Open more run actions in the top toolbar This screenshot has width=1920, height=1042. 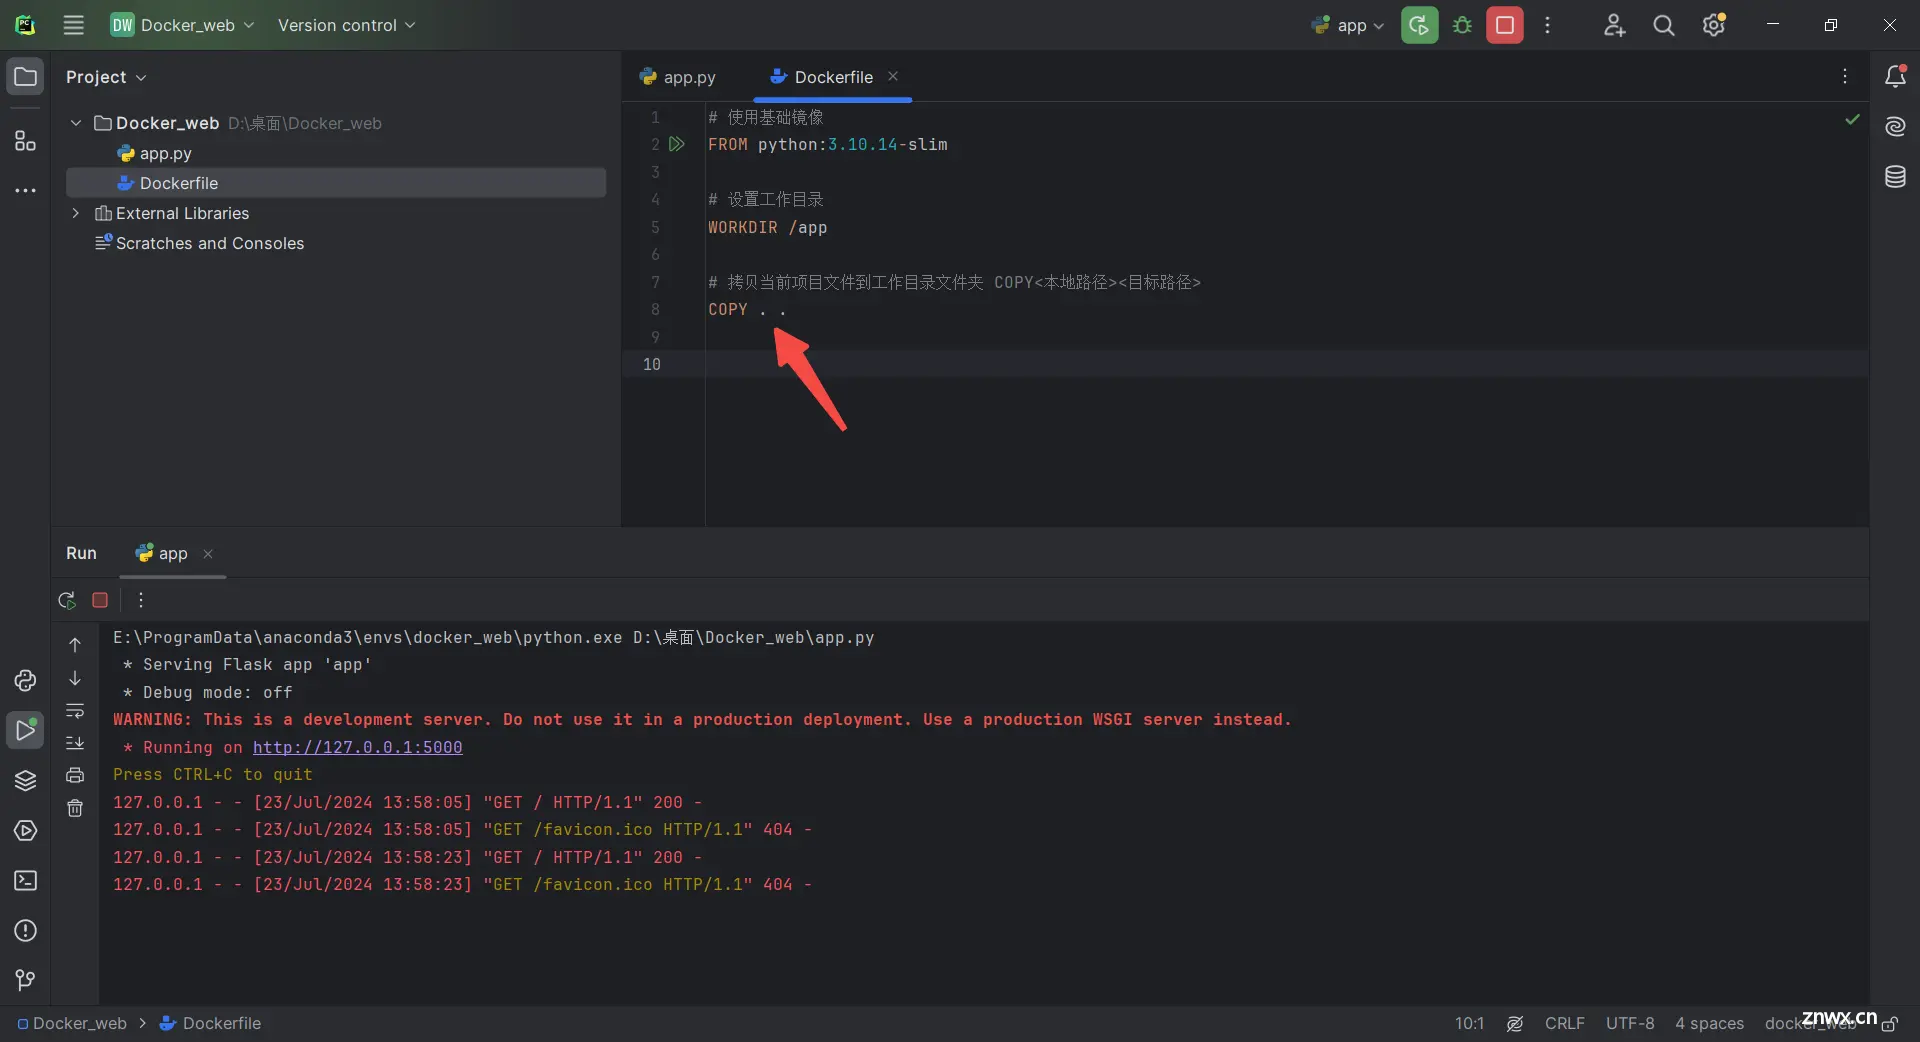[1547, 25]
